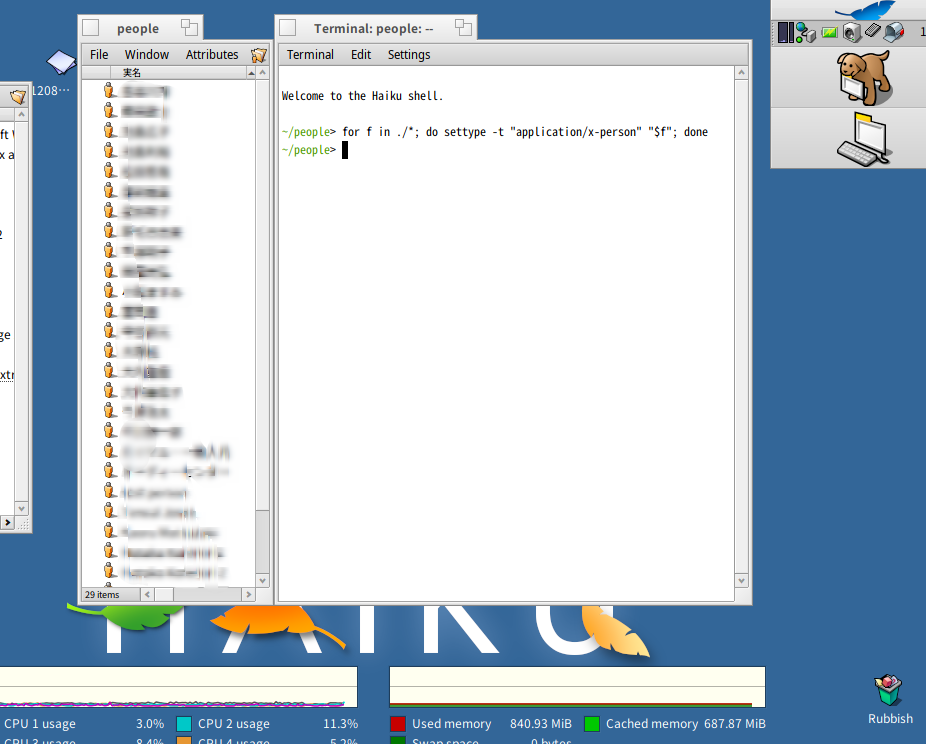The height and width of the screenshot is (744, 926).
Task: Open the volume speaker tray icon
Action: pos(851,33)
